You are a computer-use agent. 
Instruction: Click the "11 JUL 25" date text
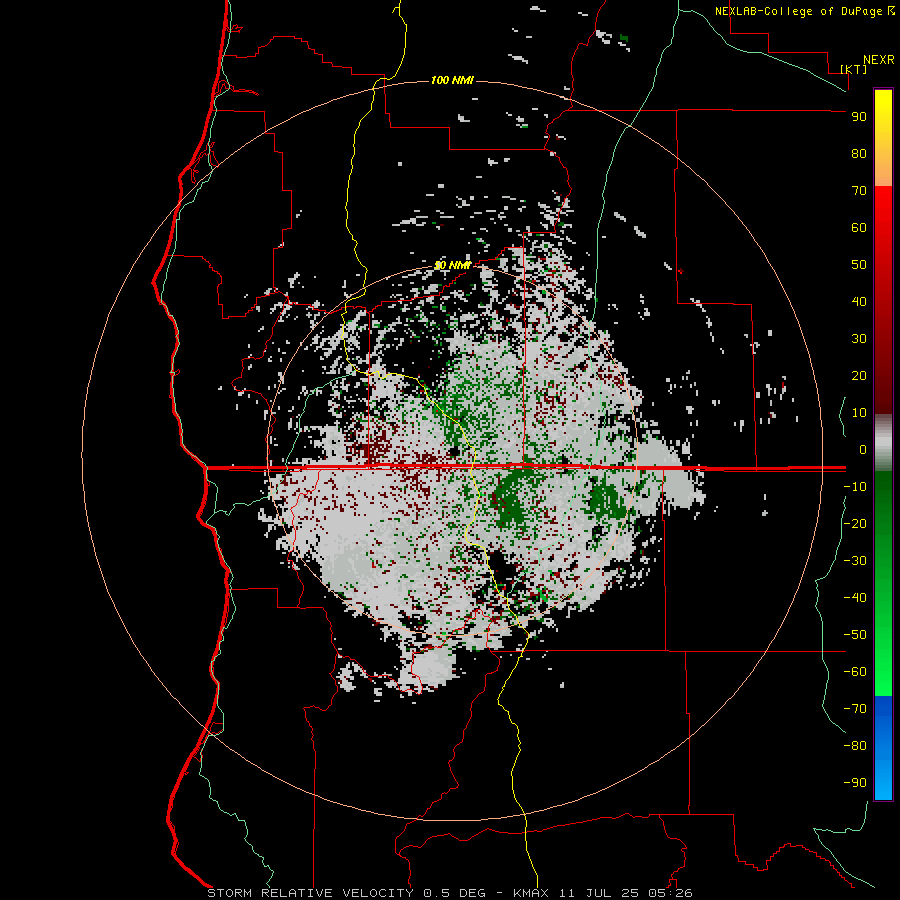599,893
